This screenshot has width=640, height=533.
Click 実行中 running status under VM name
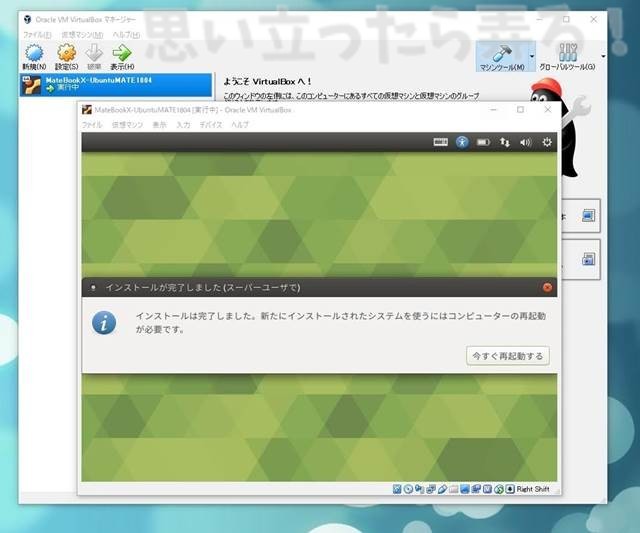tap(69, 87)
